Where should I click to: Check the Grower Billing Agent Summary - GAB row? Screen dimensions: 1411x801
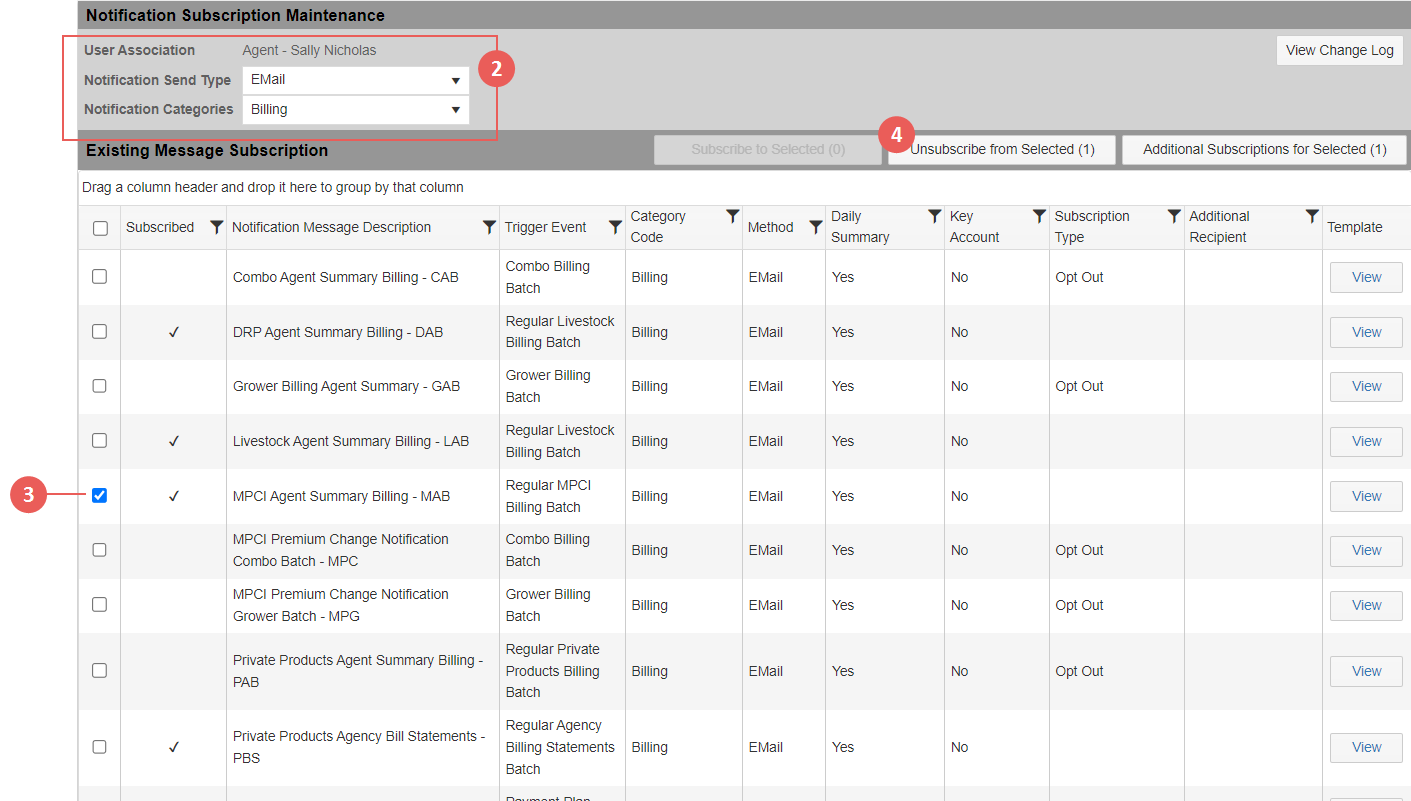tap(100, 385)
